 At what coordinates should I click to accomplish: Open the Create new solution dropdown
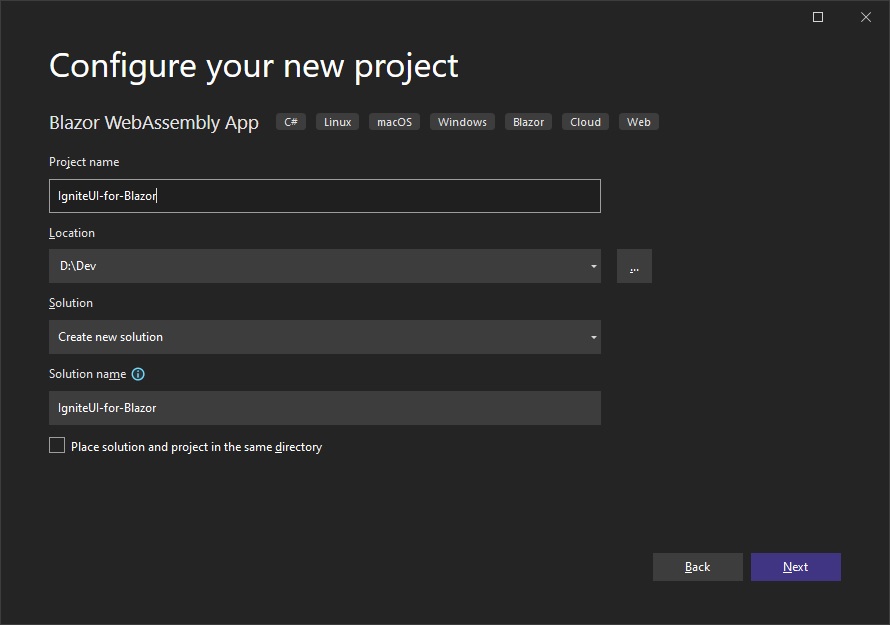coord(593,337)
